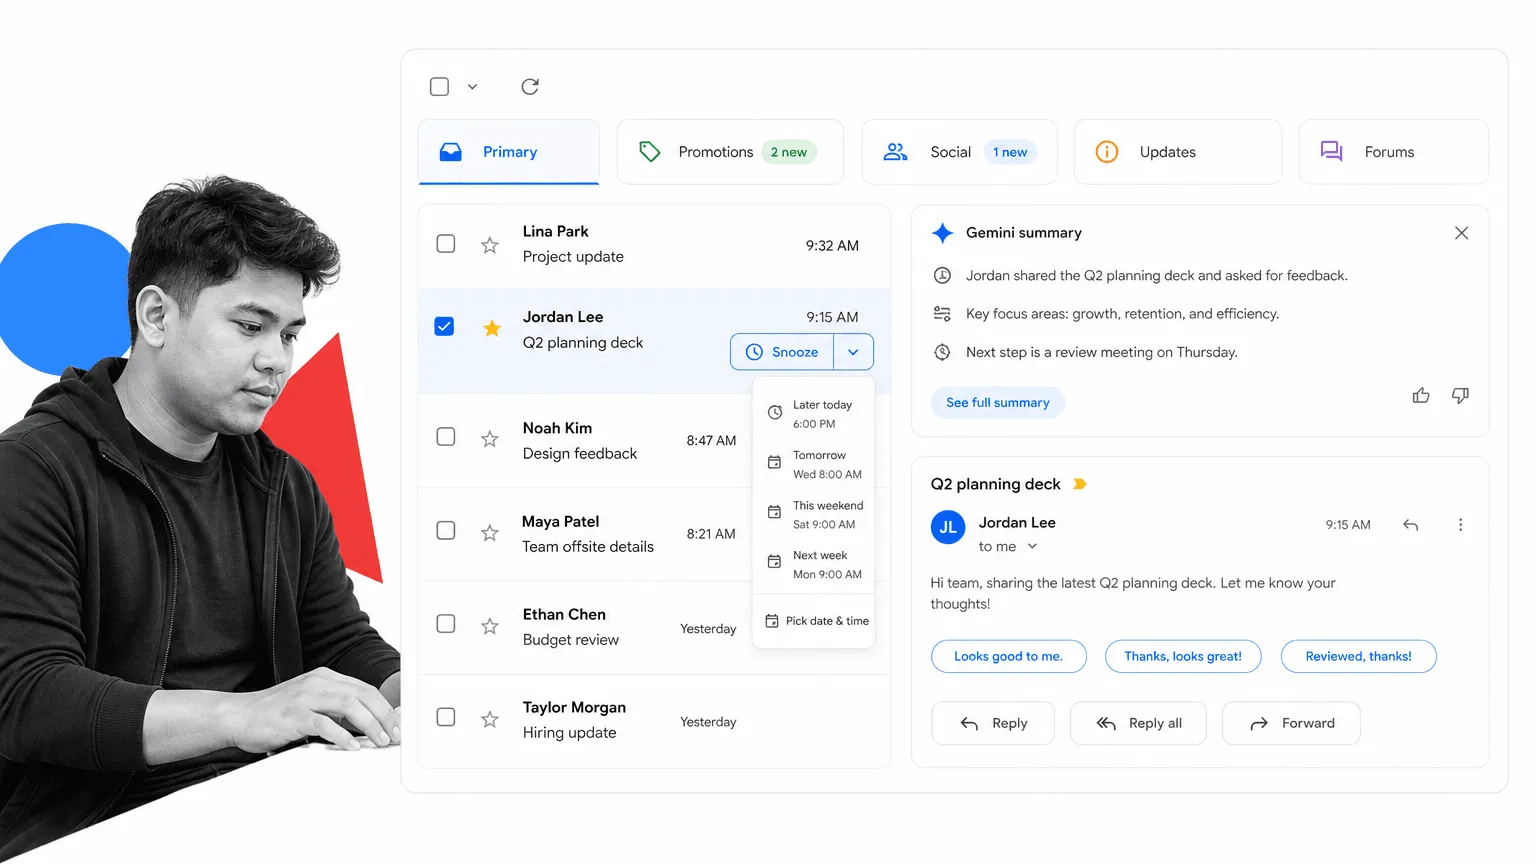Select Pick date & time option
This screenshot has width=1536, height=864.
coord(813,621)
